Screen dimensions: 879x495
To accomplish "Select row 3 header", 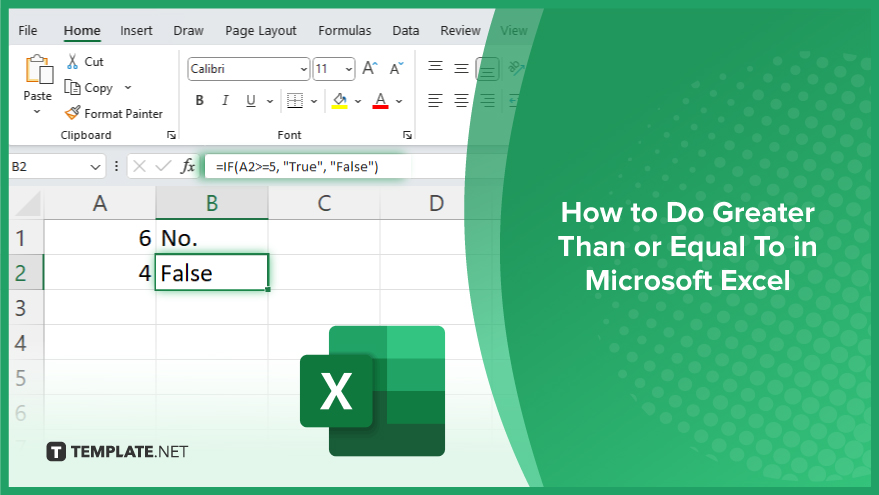I will click(26, 307).
